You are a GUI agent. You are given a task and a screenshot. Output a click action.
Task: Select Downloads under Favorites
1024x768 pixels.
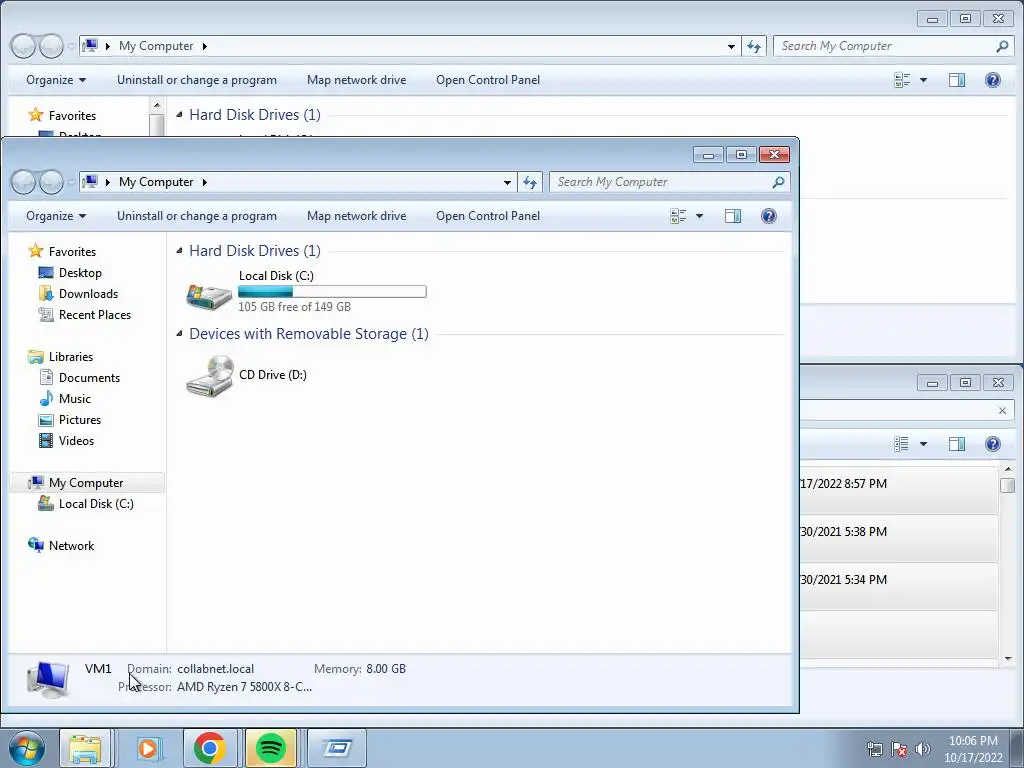(88, 294)
